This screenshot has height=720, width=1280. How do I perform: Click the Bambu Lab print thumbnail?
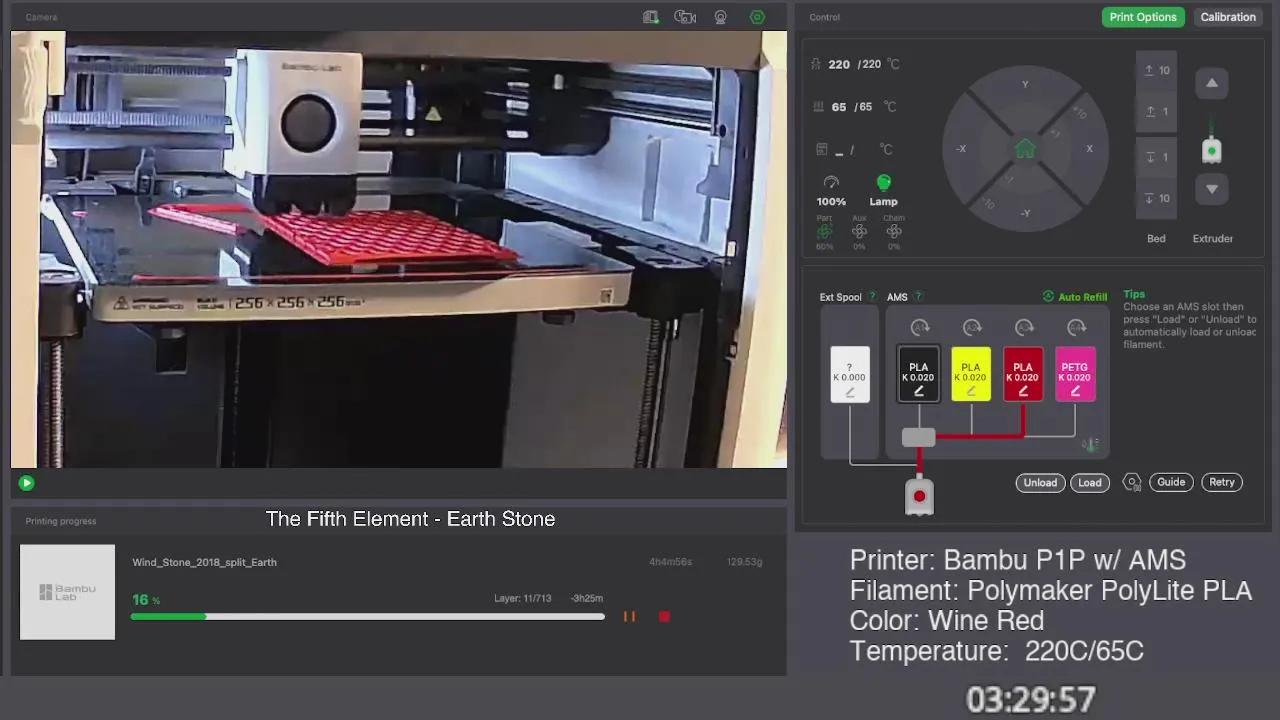point(68,592)
